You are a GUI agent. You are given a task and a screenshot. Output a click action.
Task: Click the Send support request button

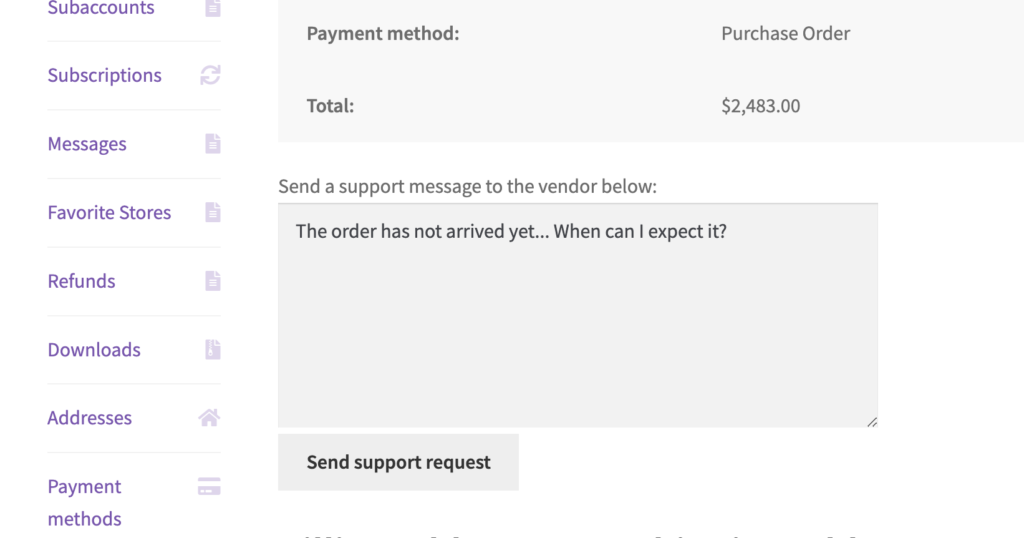(x=398, y=462)
